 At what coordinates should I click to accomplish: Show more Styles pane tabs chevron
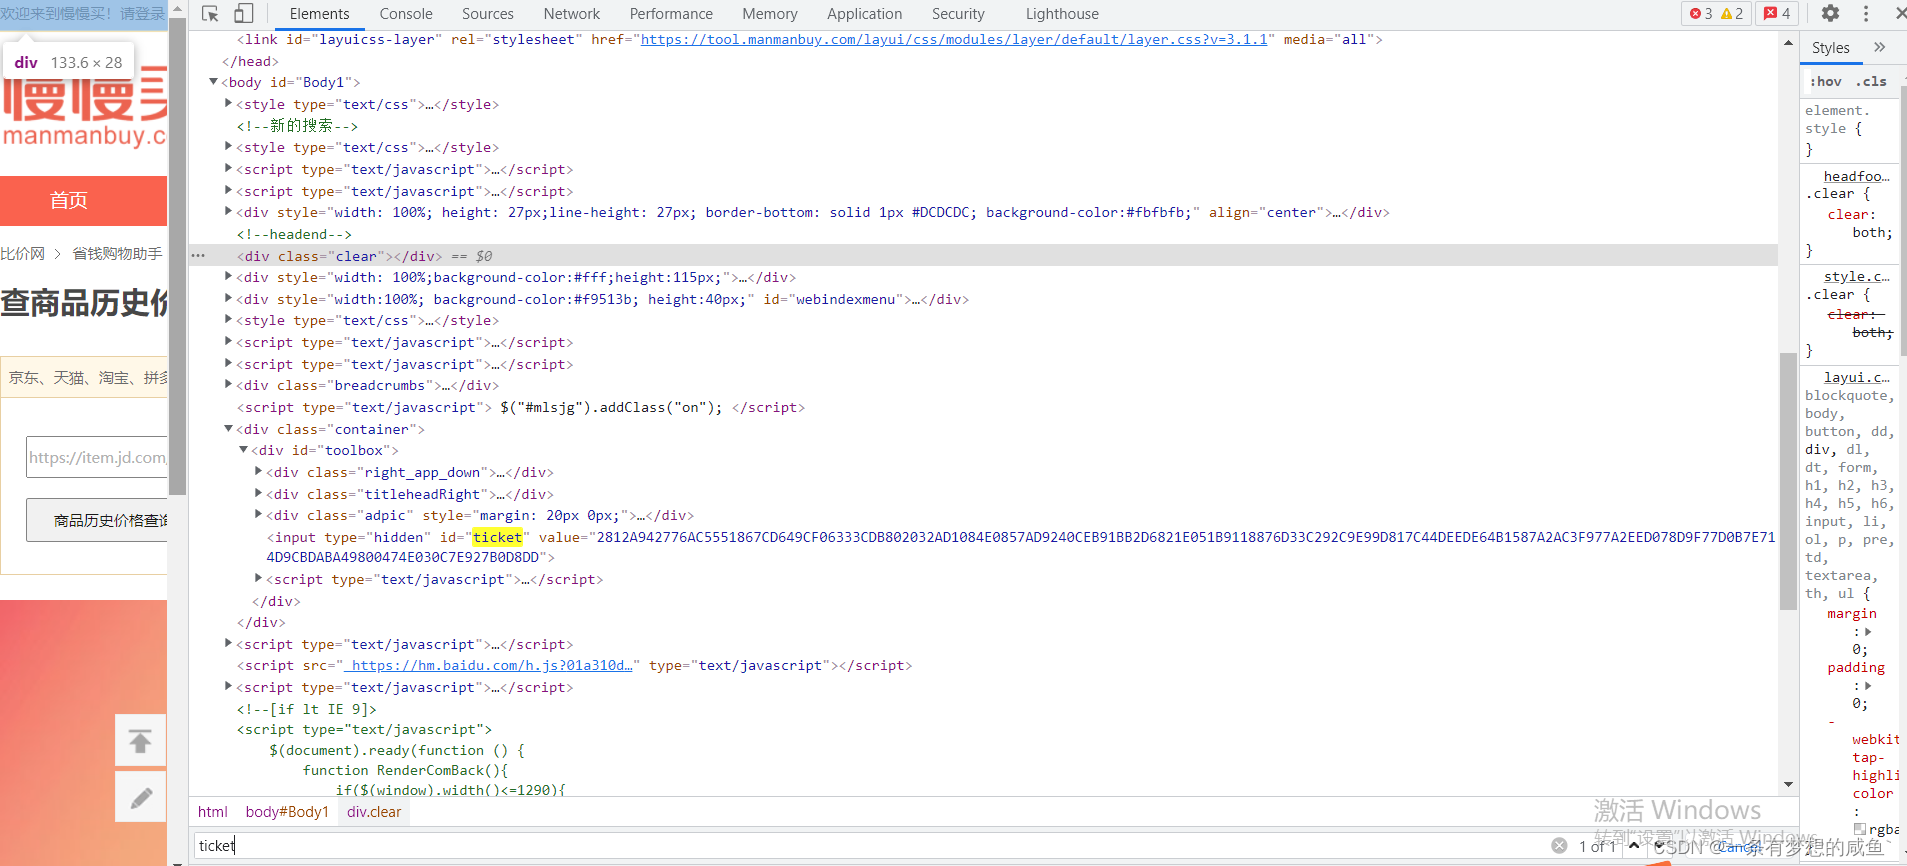pos(1879,47)
